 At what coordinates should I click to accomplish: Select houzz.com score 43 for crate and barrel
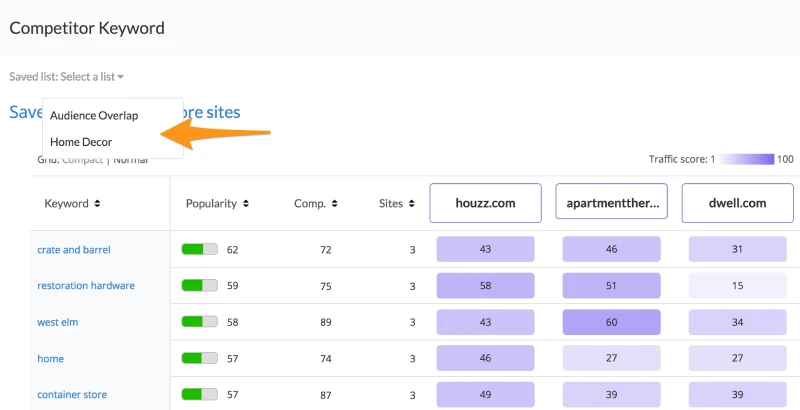pyautogui.click(x=485, y=249)
